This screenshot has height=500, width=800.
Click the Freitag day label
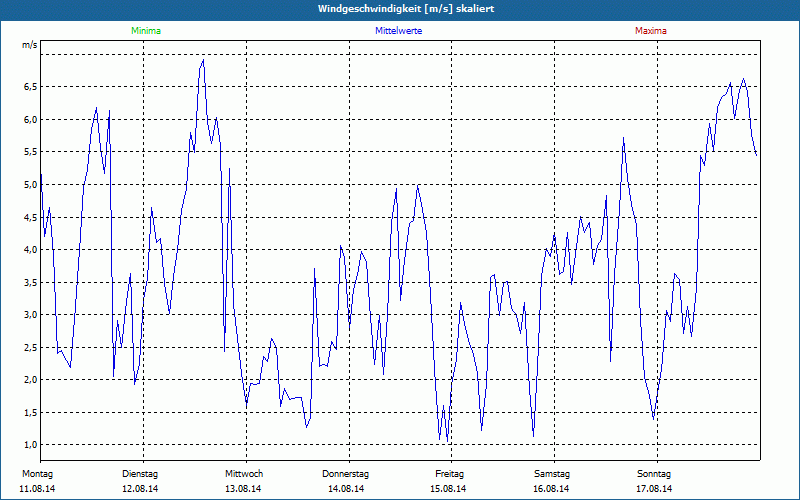pos(449,474)
